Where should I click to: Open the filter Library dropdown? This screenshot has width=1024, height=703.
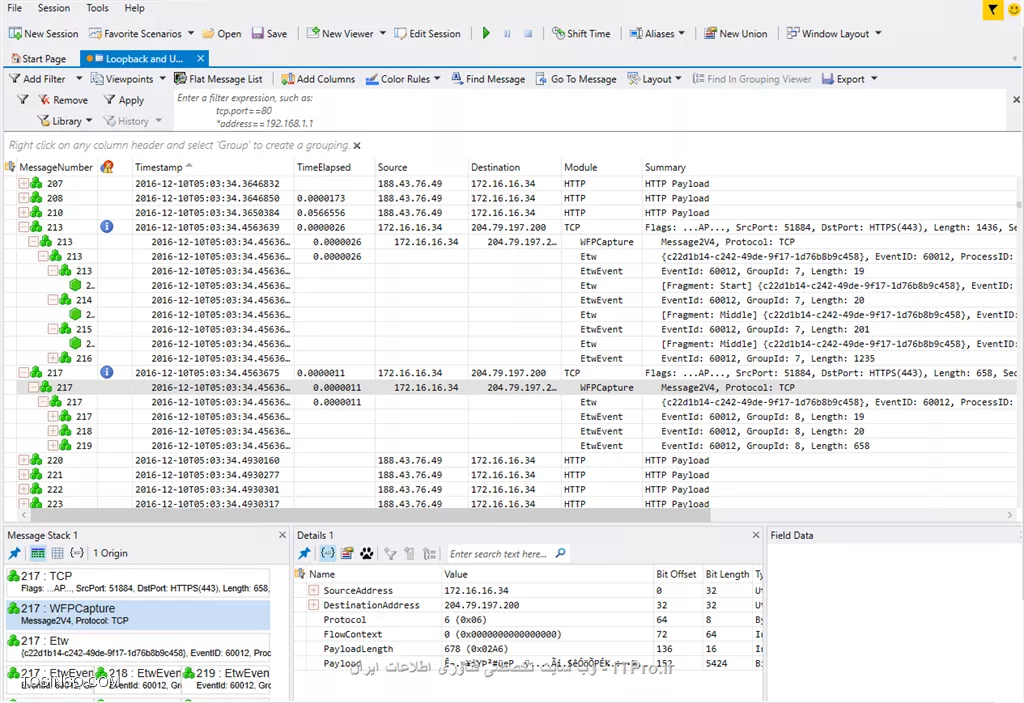pyautogui.click(x=89, y=121)
